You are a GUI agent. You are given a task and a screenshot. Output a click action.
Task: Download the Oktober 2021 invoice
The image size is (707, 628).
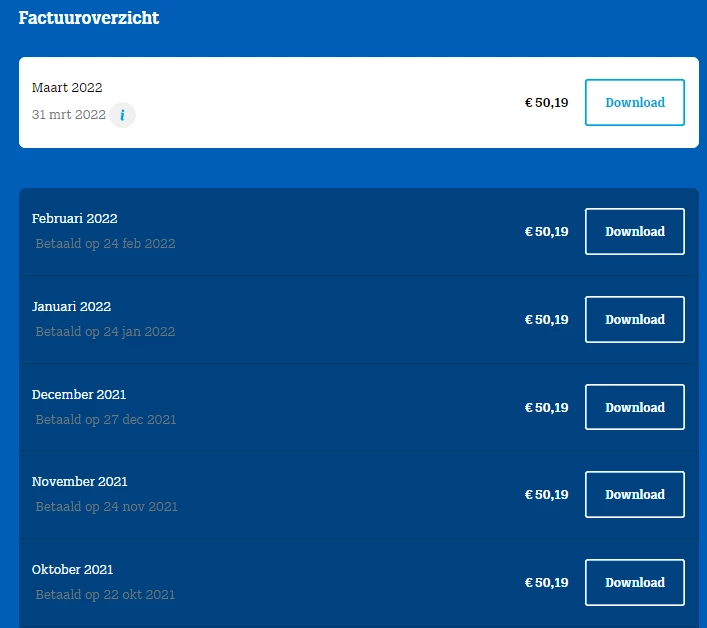(x=635, y=582)
